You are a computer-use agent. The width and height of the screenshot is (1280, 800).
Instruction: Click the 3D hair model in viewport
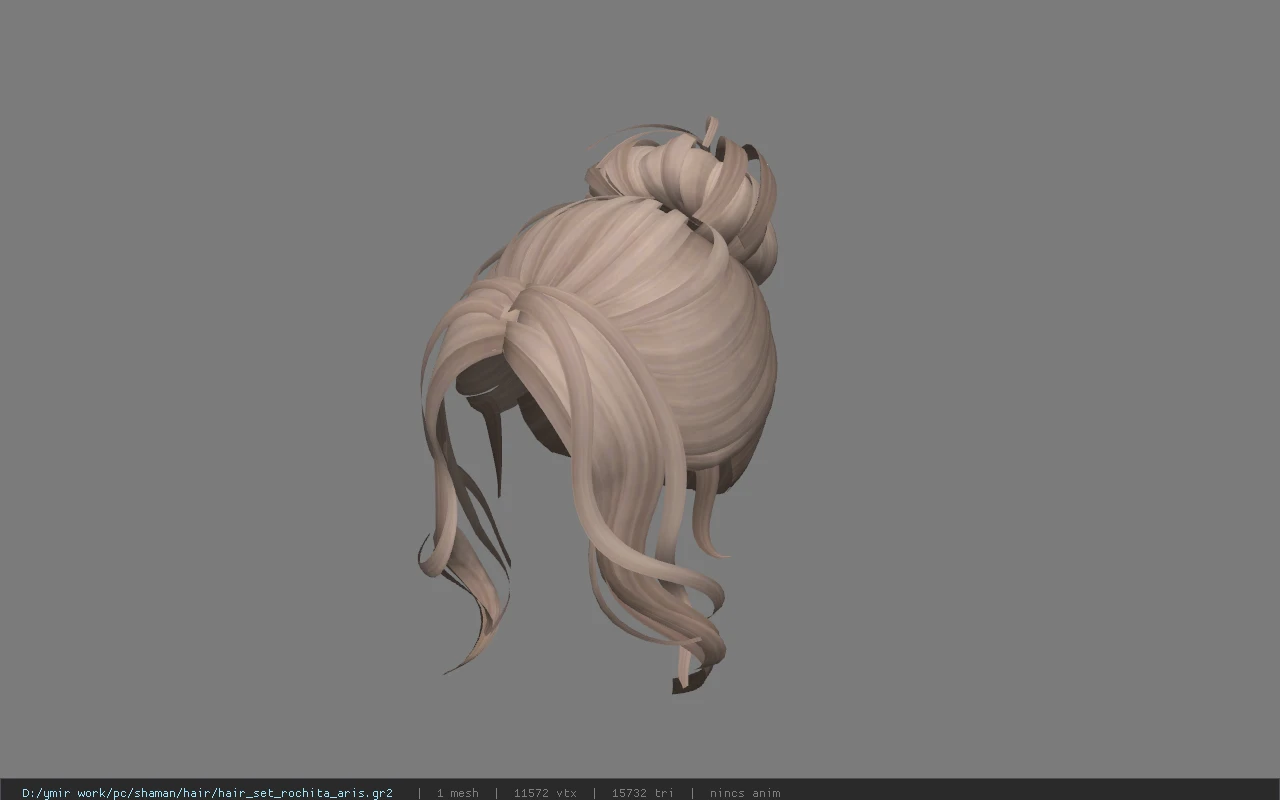(x=600, y=405)
